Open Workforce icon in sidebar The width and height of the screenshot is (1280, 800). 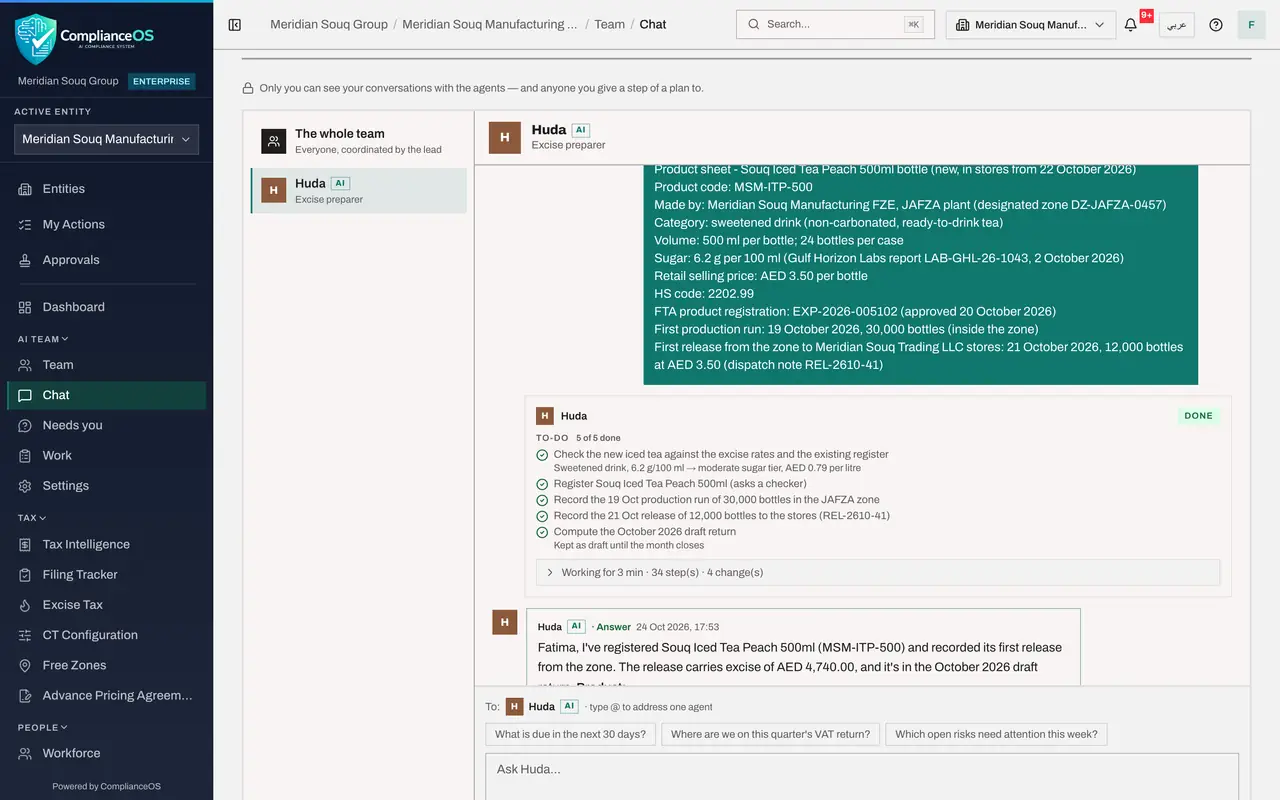click(25, 753)
